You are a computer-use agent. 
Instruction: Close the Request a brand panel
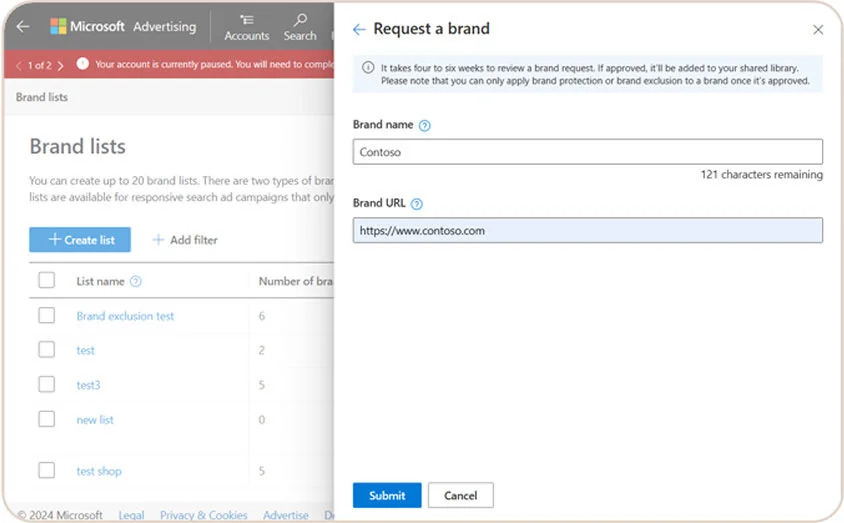click(818, 30)
